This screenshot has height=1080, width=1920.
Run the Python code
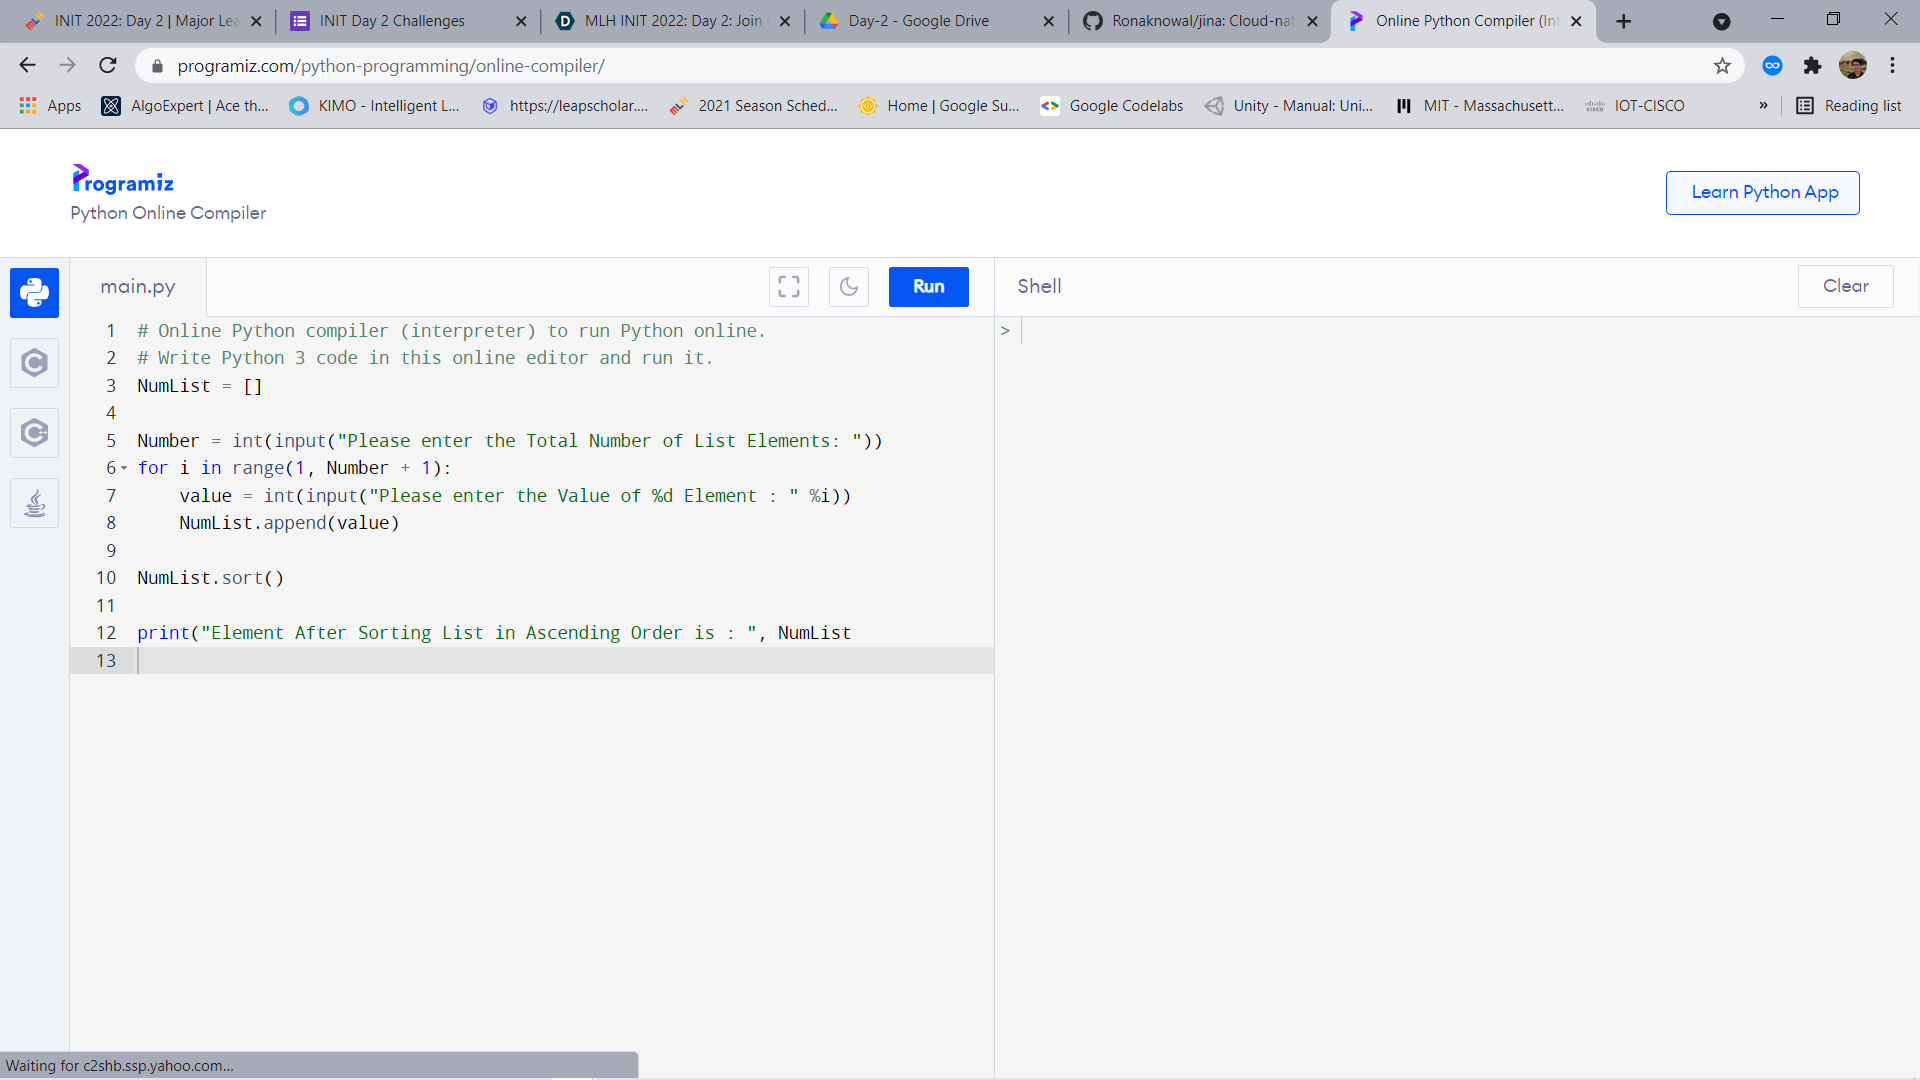pos(928,287)
